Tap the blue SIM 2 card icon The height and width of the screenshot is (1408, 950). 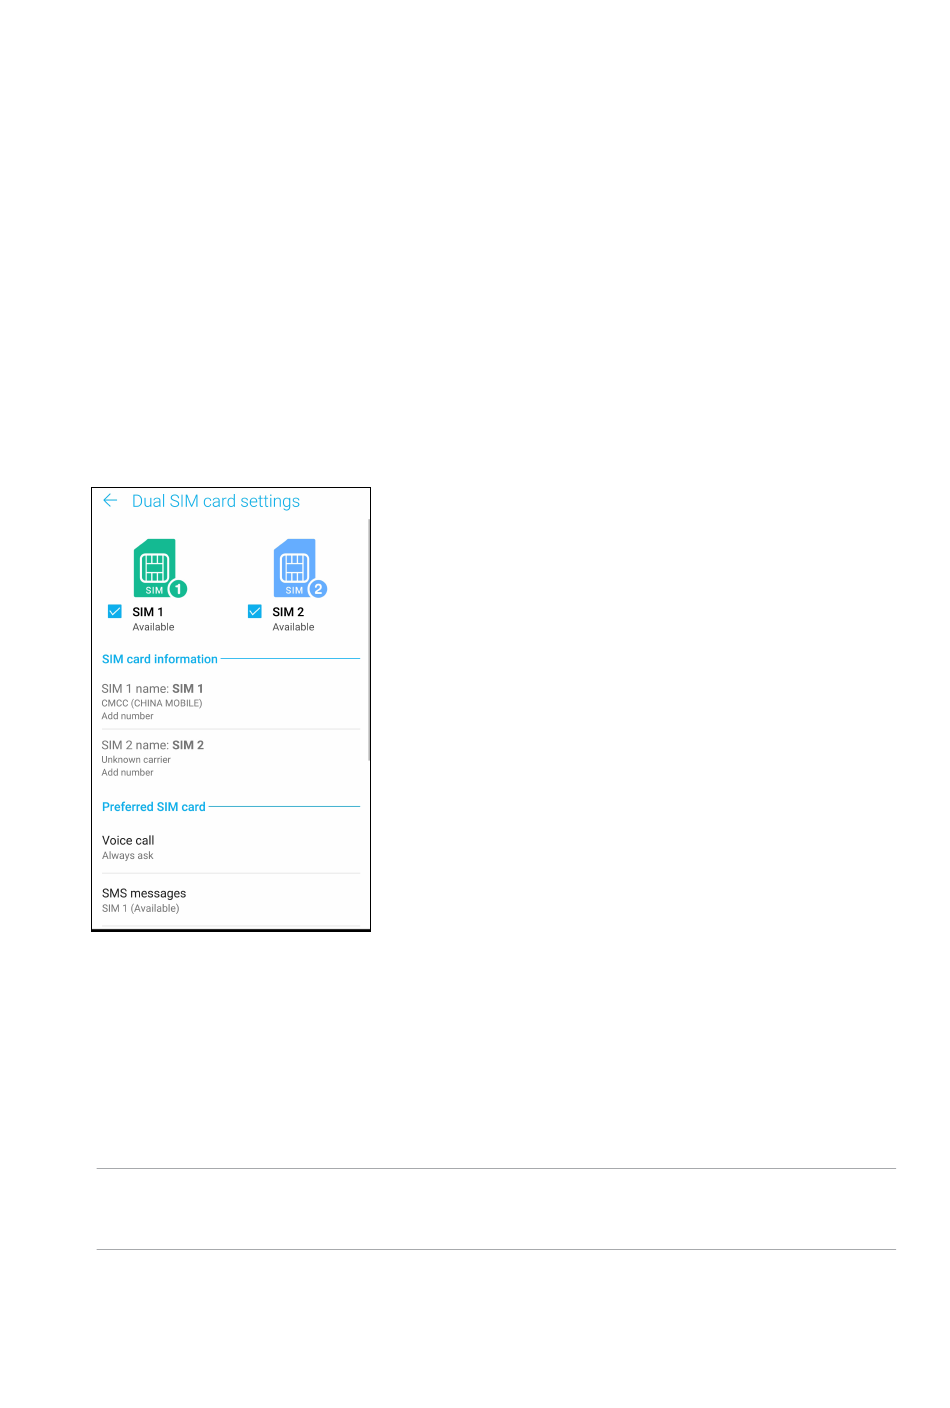click(x=294, y=567)
